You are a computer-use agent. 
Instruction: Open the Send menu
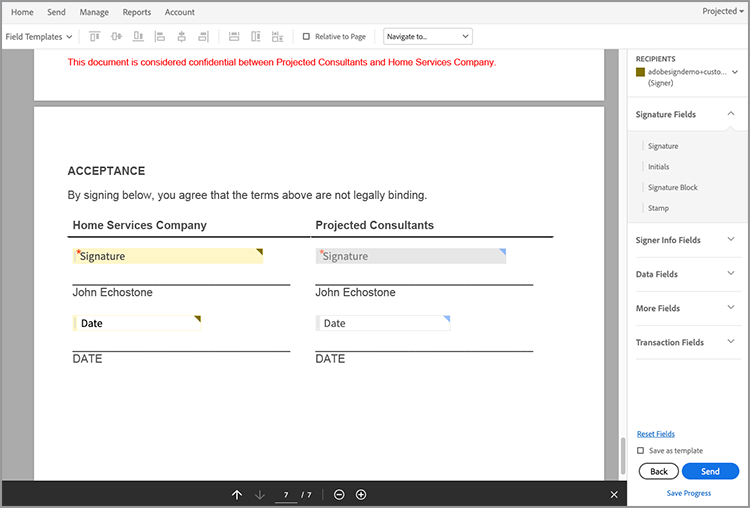(x=56, y=12)
